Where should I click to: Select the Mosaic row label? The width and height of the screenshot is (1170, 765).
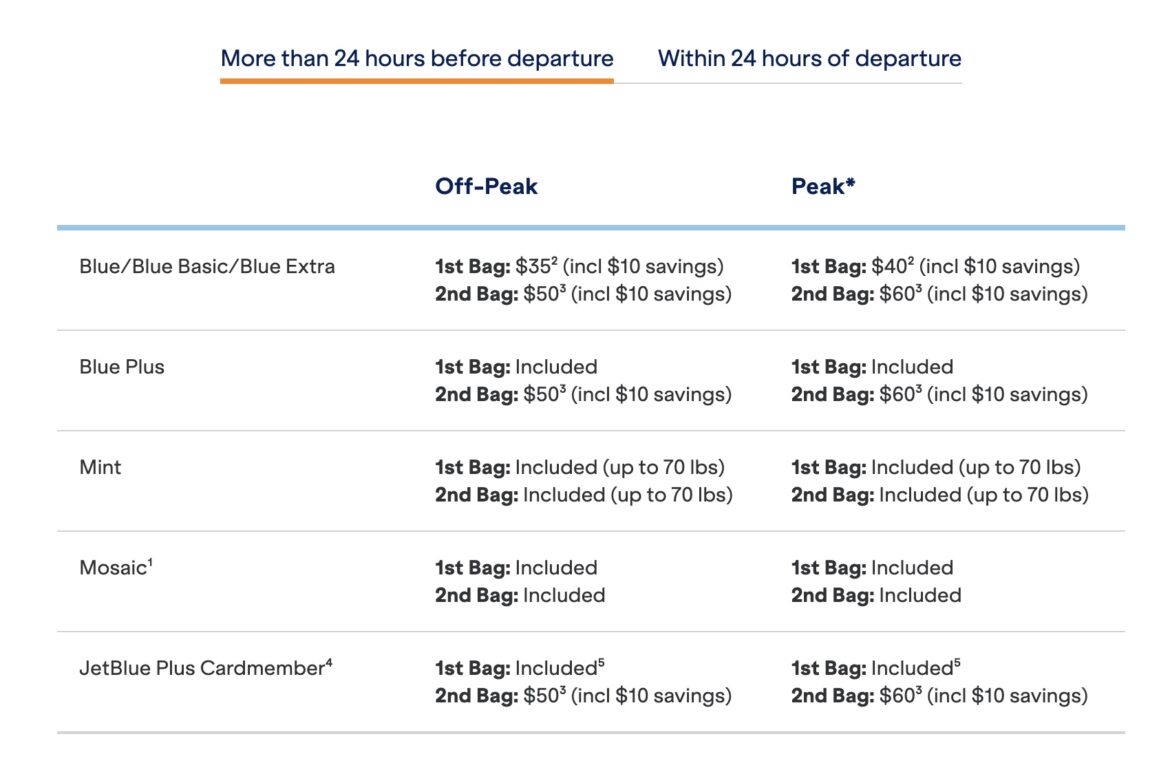pyautogui.click(x=111, y=567)
